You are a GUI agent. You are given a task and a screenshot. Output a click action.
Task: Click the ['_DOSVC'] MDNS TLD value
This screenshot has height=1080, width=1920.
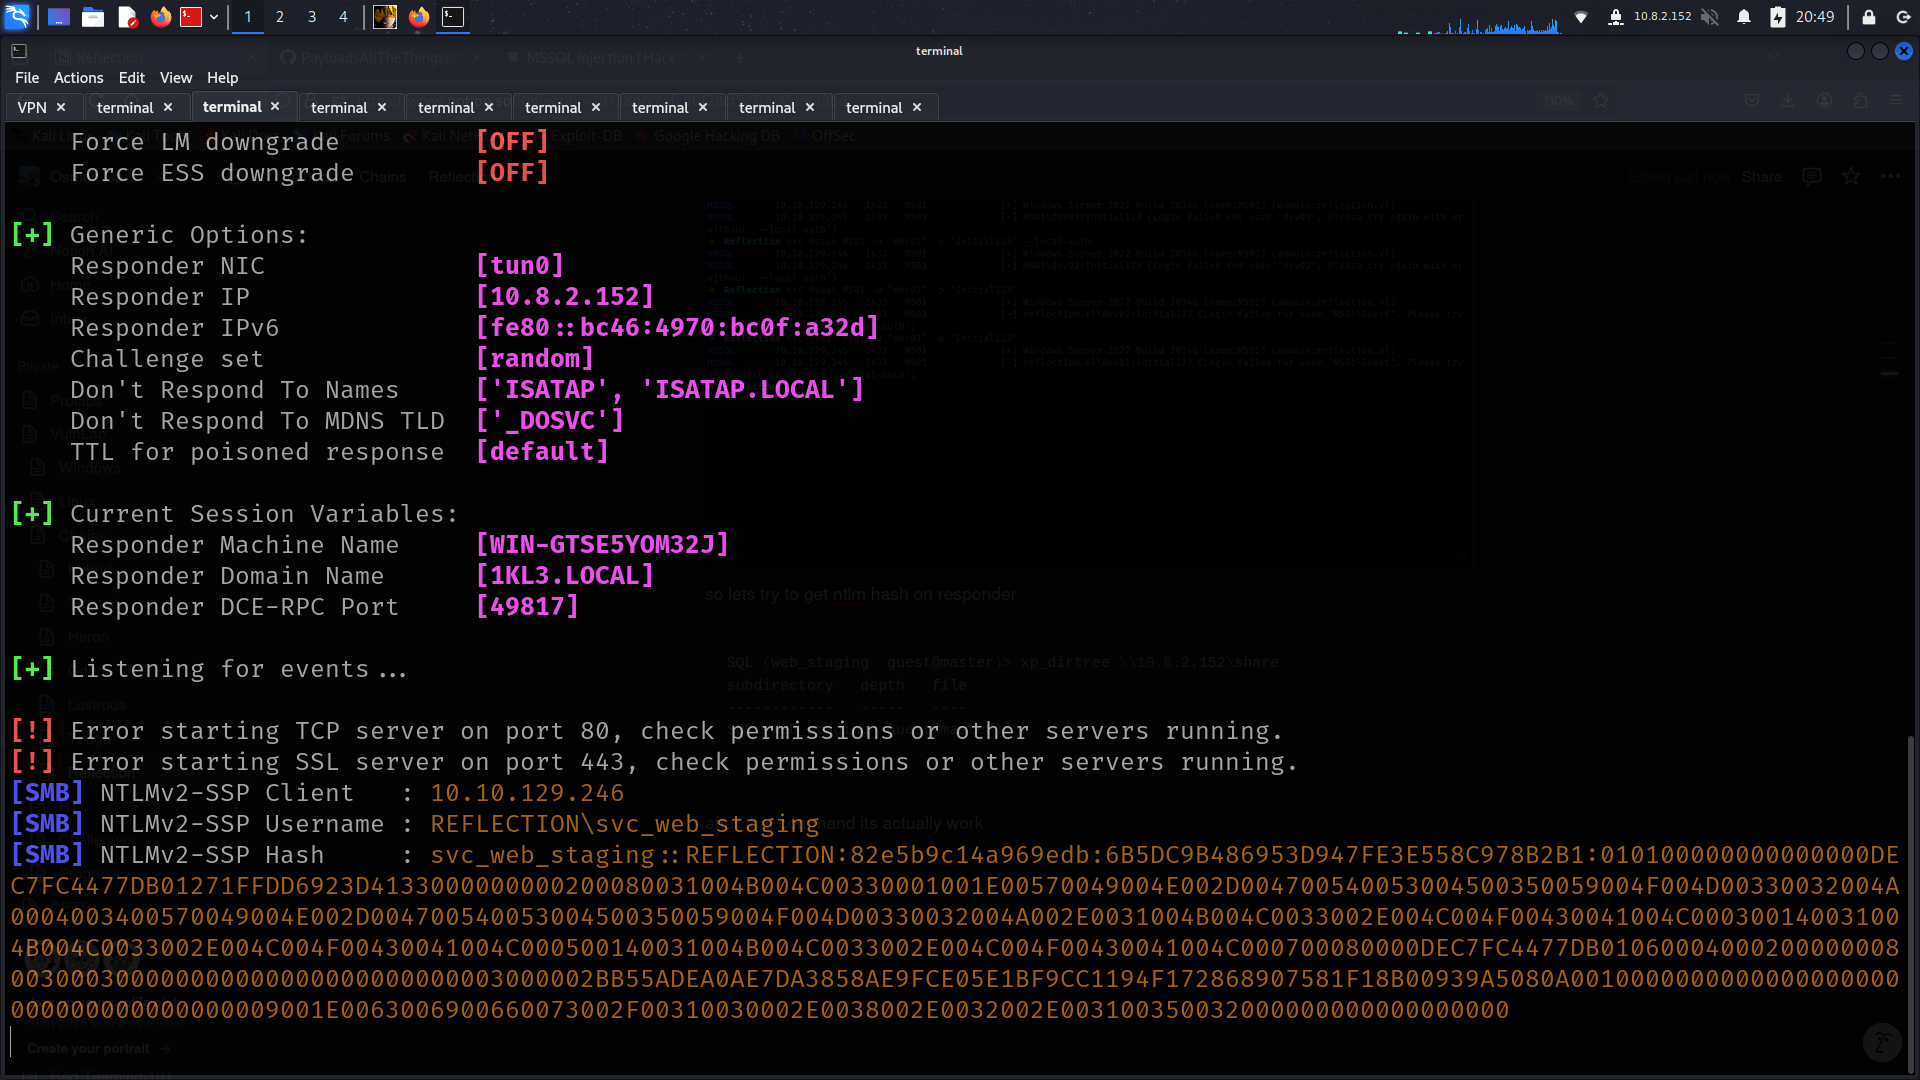coord(550,420)
